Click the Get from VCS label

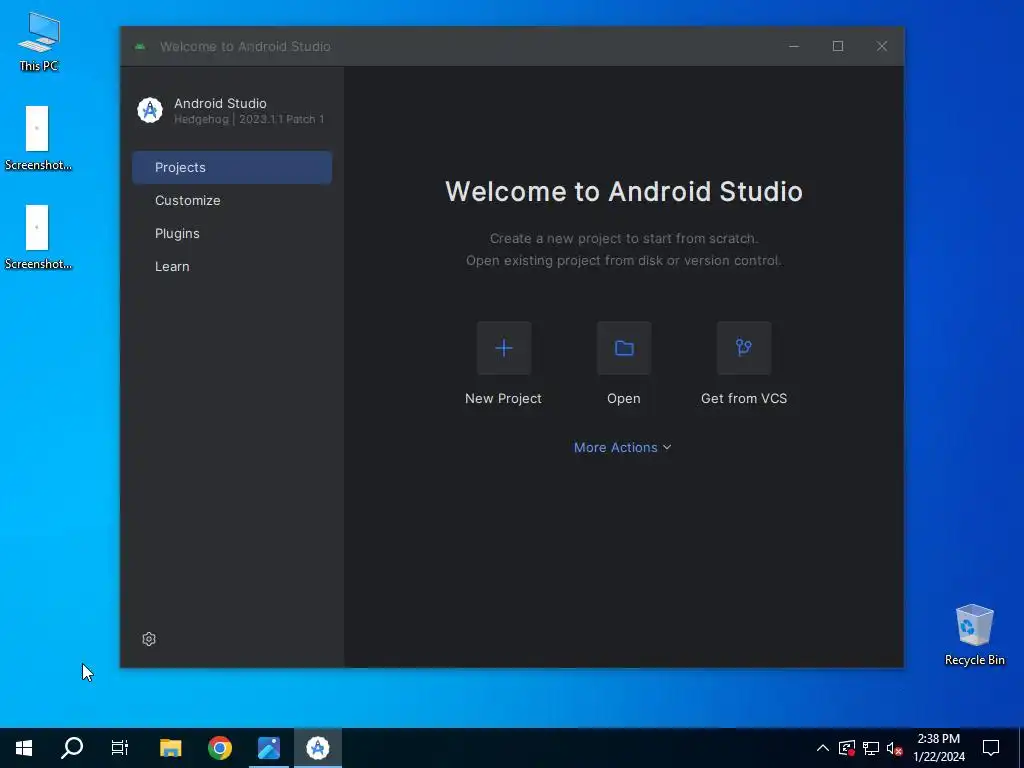[744, 398]
